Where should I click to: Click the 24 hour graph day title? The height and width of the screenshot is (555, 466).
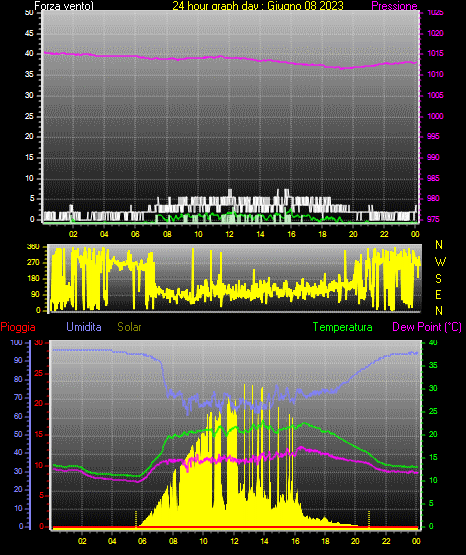click(258, 6)
